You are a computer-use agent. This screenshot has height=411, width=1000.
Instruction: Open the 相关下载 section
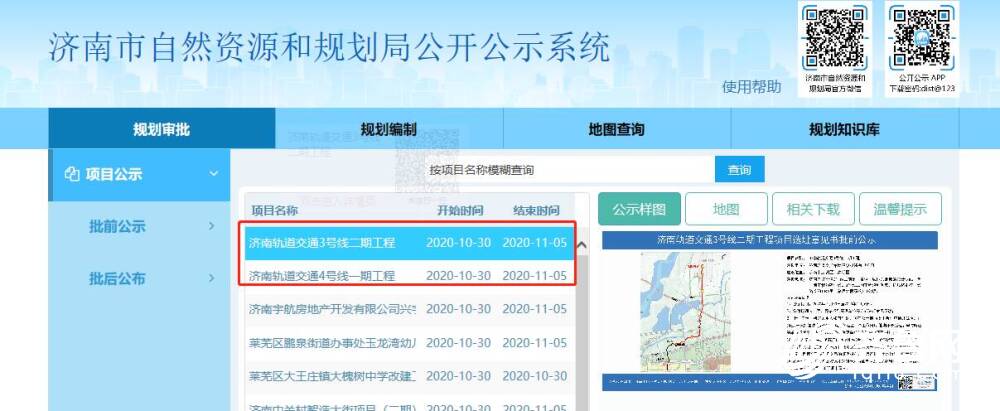[812, 210]
